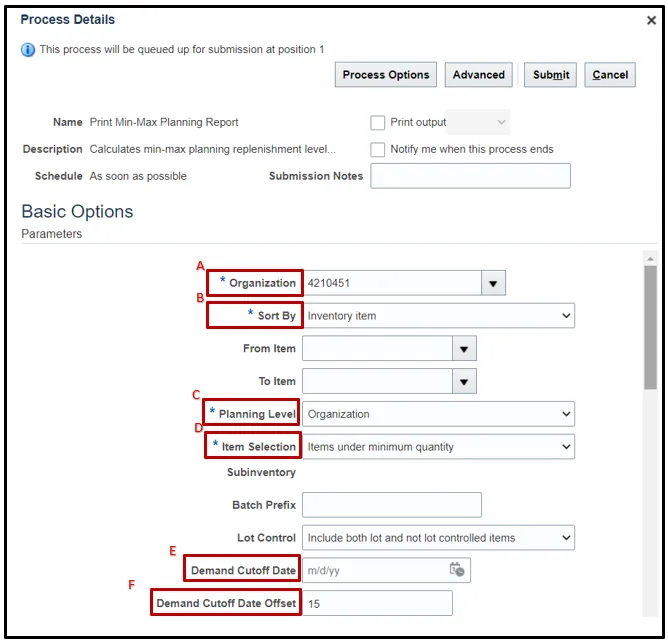Click the Batch Prefix field
Image resolution: width=668 pixels, height=643 pixels.
[x=392, y=505]
